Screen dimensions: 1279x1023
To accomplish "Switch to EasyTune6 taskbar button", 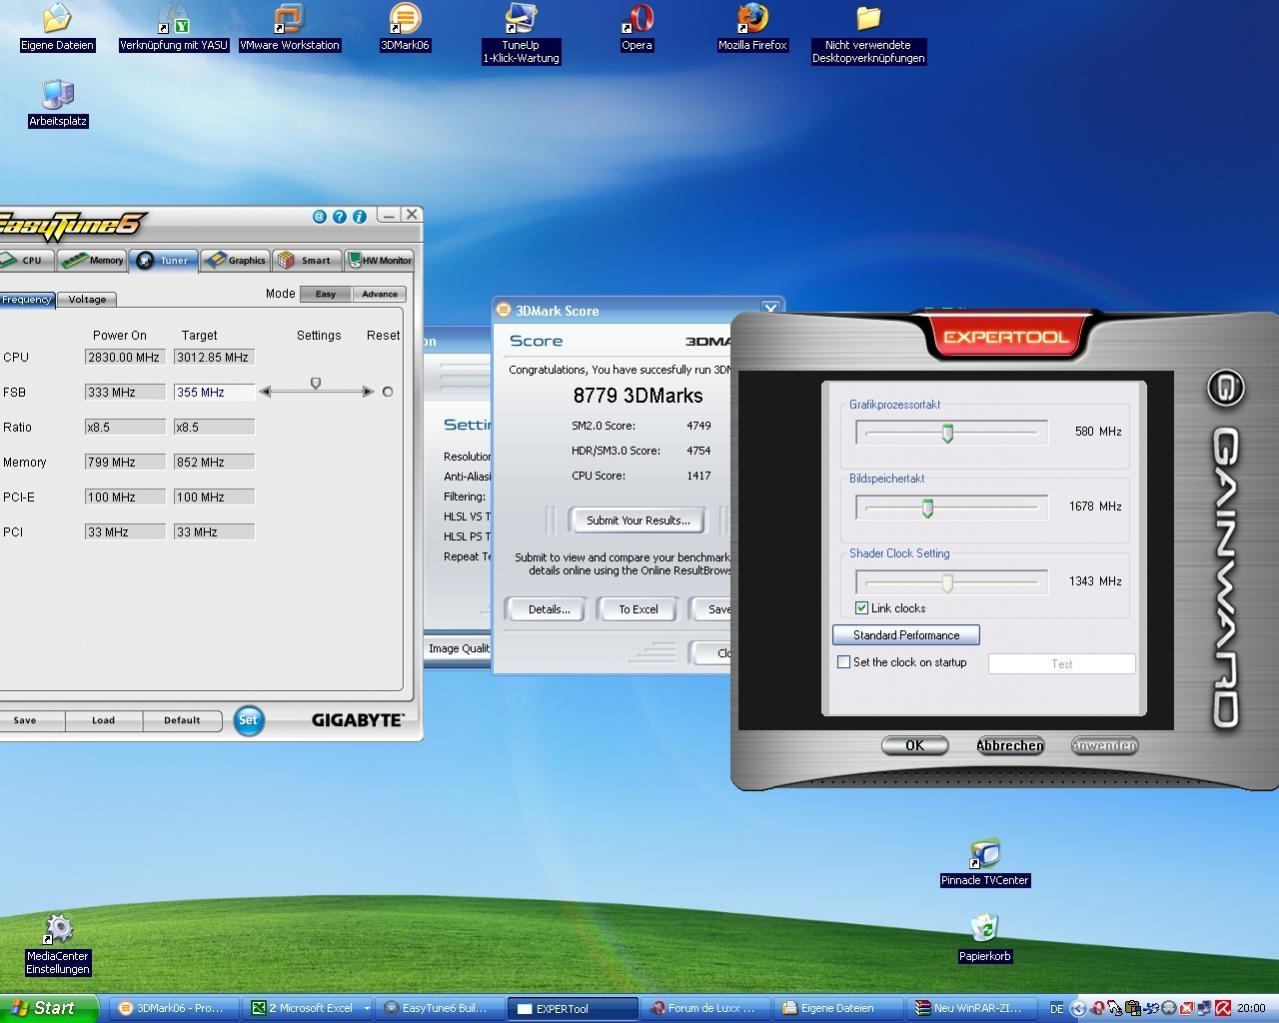I will coord(440,1008).
